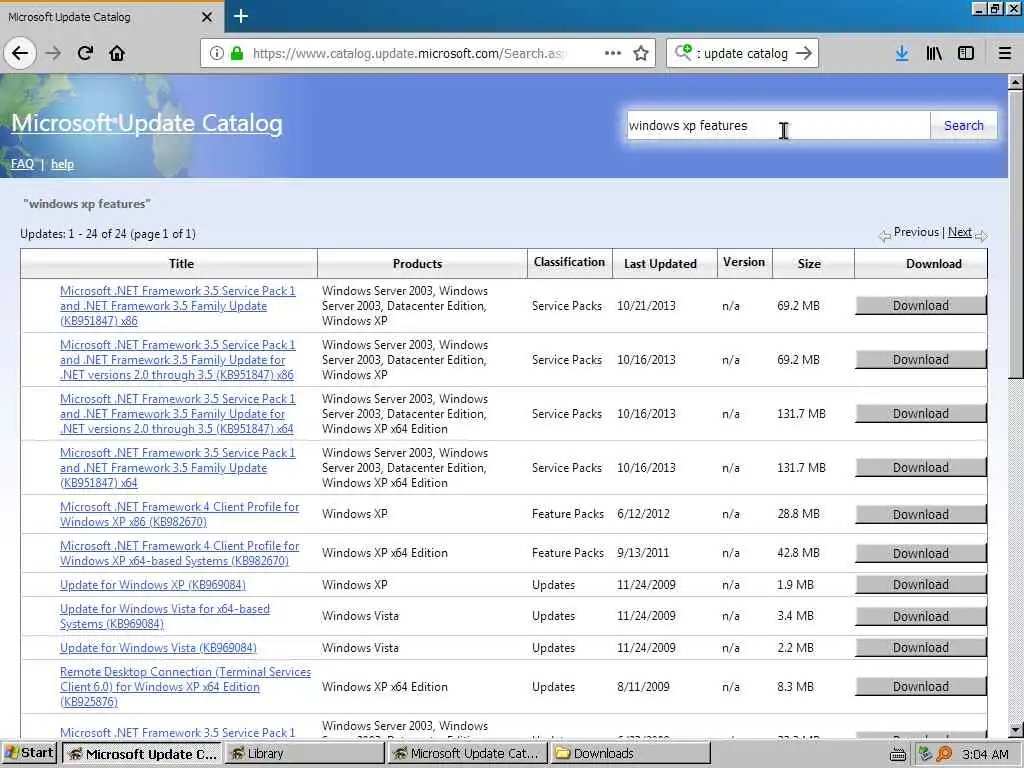Open the browser home page icon
The width and height of the screenshot is (1024, 768).
[x=117, y=53]
